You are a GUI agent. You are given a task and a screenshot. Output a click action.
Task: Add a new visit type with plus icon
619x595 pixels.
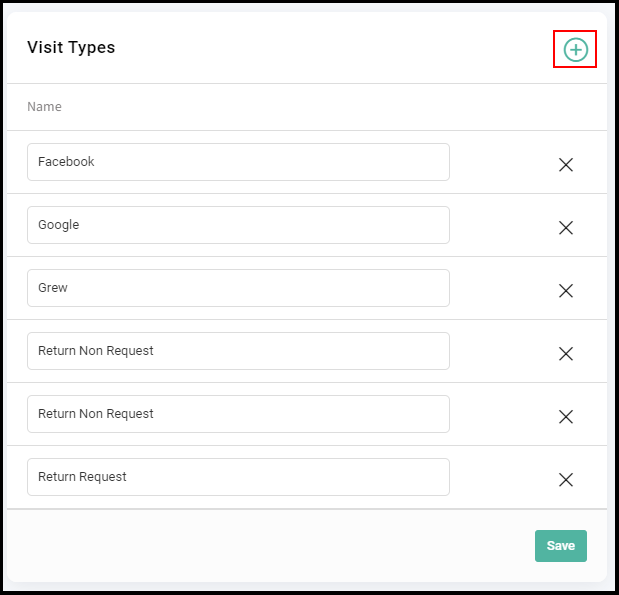point(575,50)
